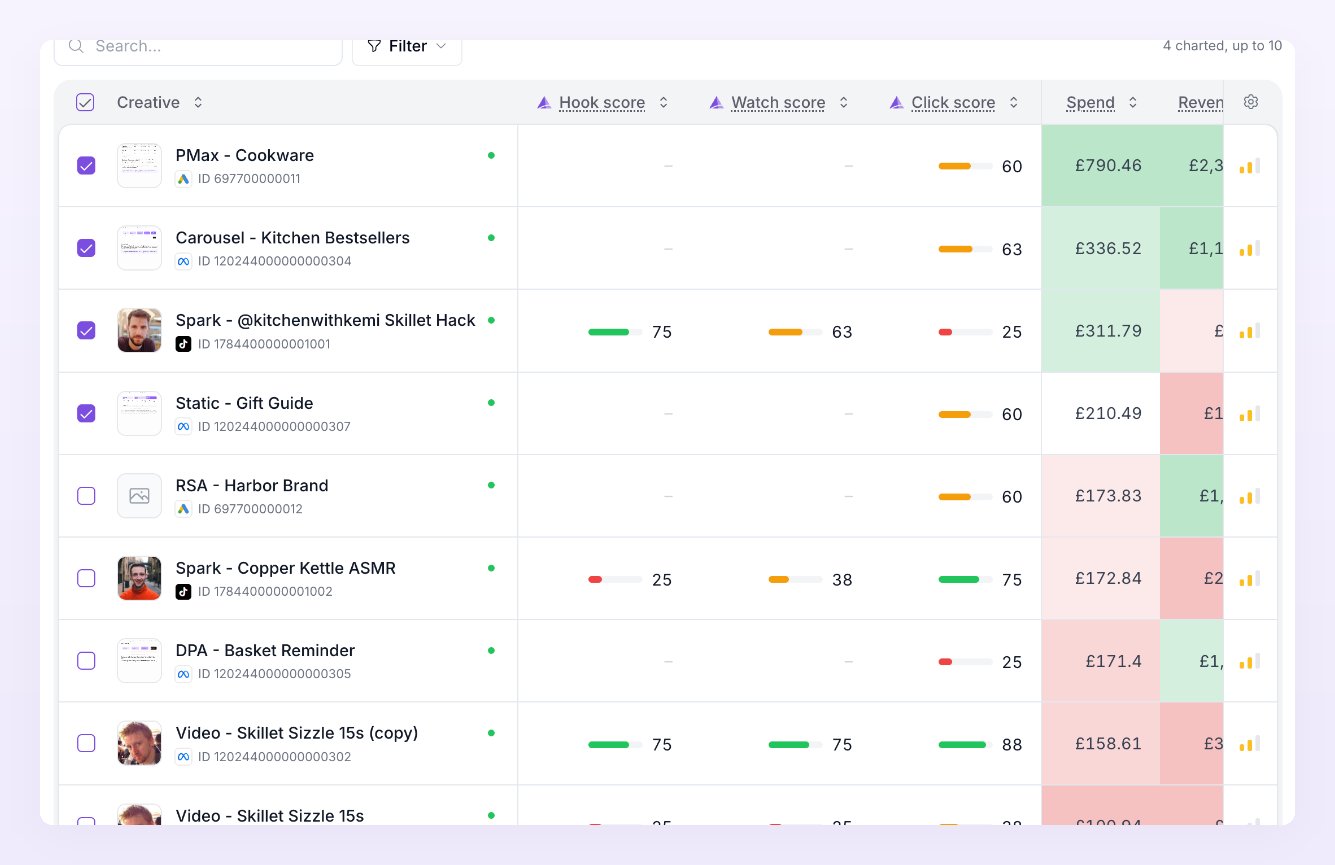Click the Watch score column header
Image resolution: width=1335 pixels, height=865 pixels.
click(778, 102)
